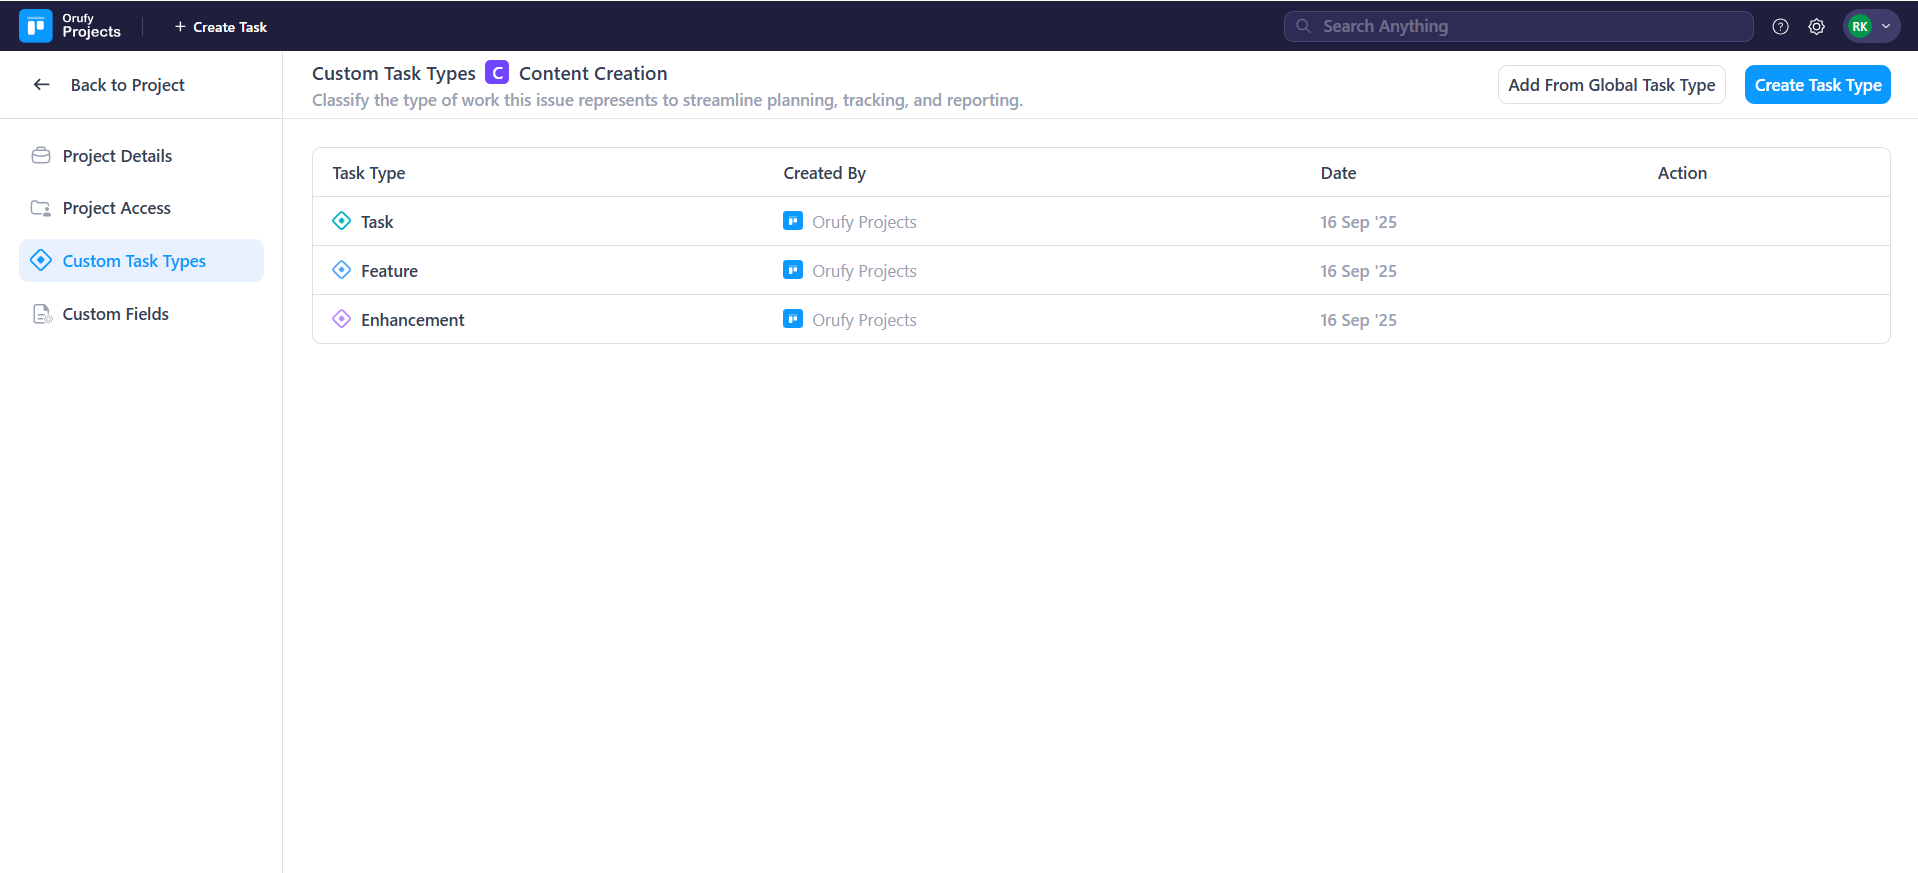Image resolution: width=1918 pixels, height=873 pixels.
Task: Open the help question mark icon
Action: (x=1780, y=27)
